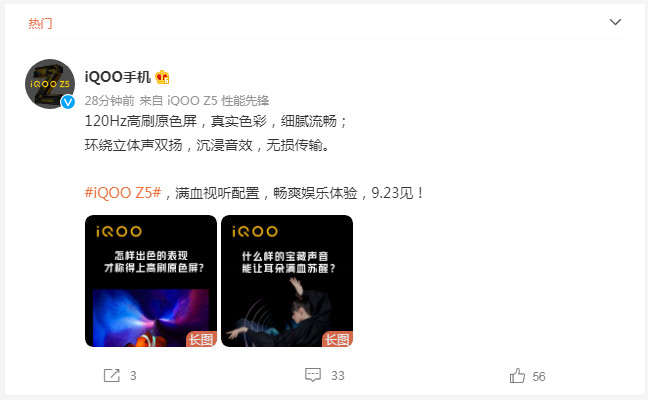Like the post with thumbs-up icon
This screenshot has height=400, width=648.
pyautogui.click(x=517, y=376)
